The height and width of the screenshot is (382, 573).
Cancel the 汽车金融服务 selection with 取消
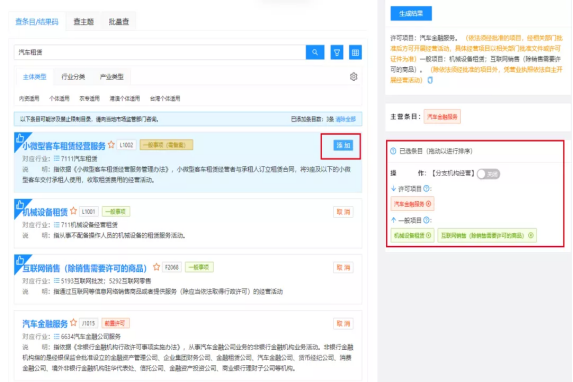[343, 324]
